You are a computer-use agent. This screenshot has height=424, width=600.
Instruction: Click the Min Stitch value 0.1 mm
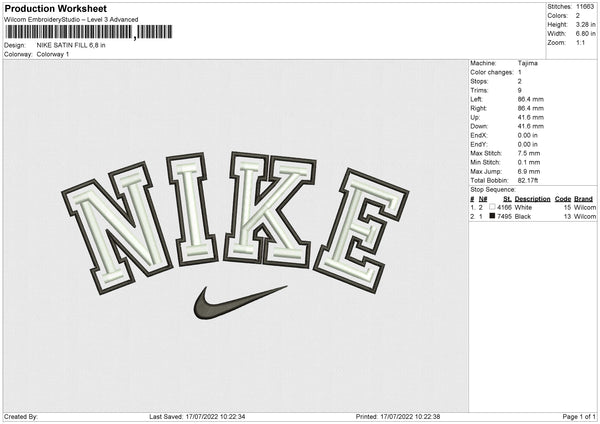tap(529, 163)
